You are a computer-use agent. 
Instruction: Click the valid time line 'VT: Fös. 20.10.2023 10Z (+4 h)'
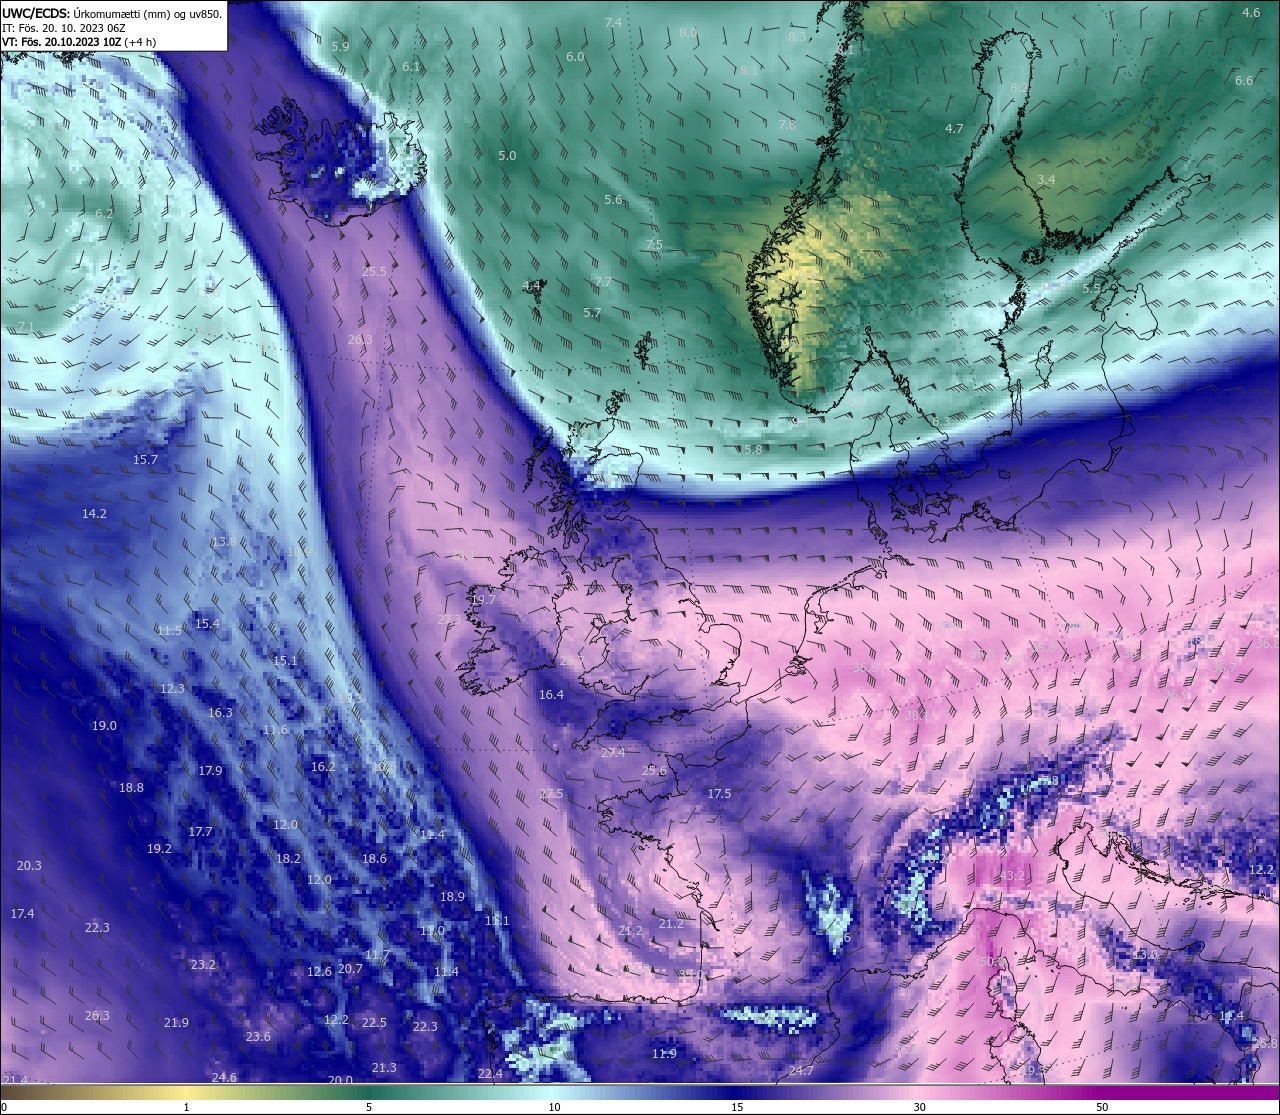pyautogui.click(x=81, y=42)
